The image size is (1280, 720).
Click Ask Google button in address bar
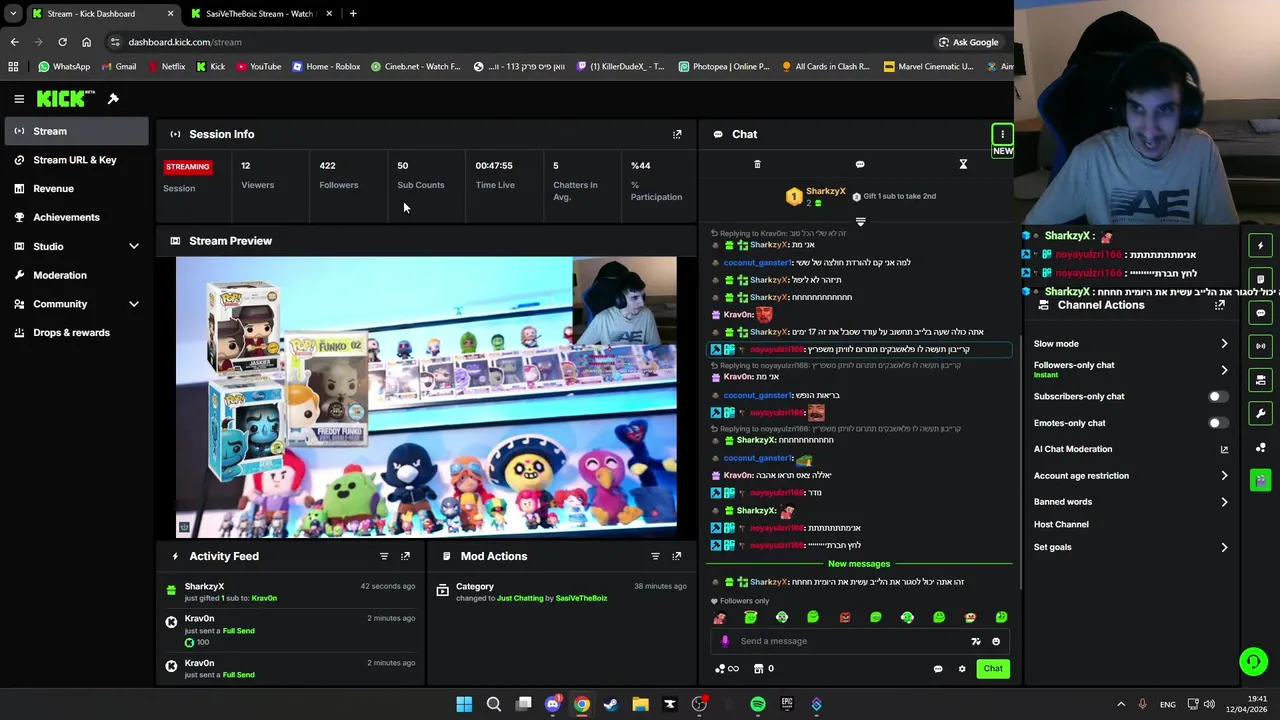pyautogui.click(x=967, y=42)
